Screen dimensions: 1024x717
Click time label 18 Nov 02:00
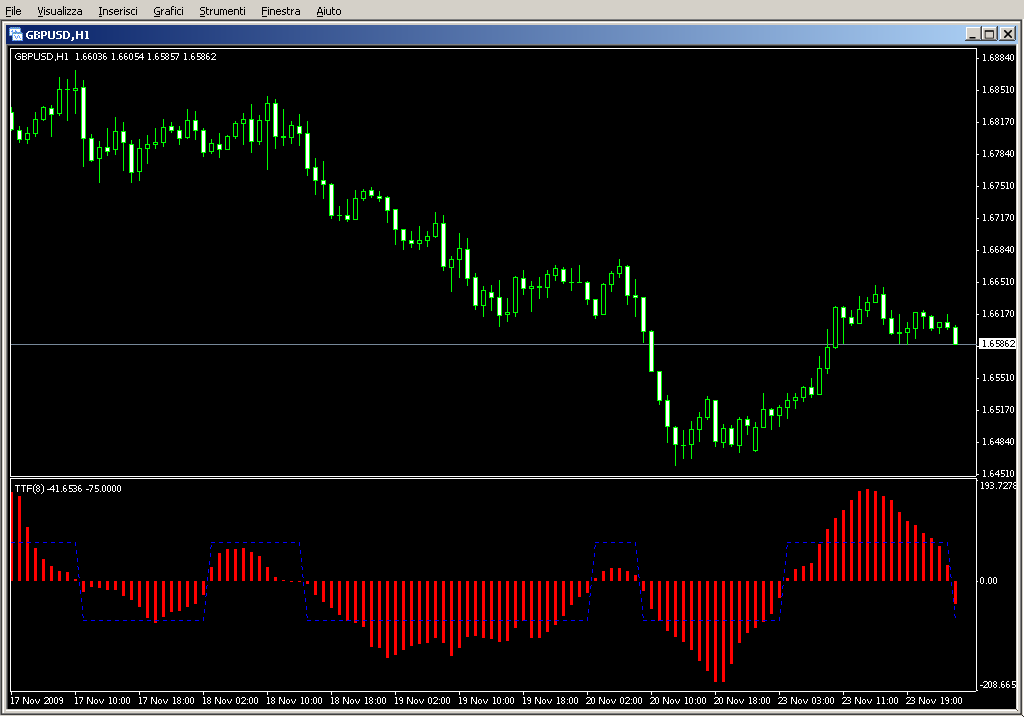(230, 701)
